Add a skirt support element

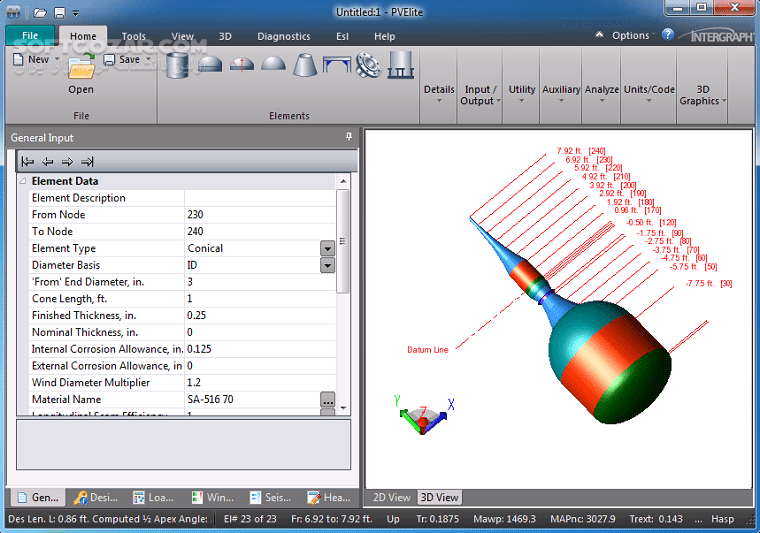(401, 65)
